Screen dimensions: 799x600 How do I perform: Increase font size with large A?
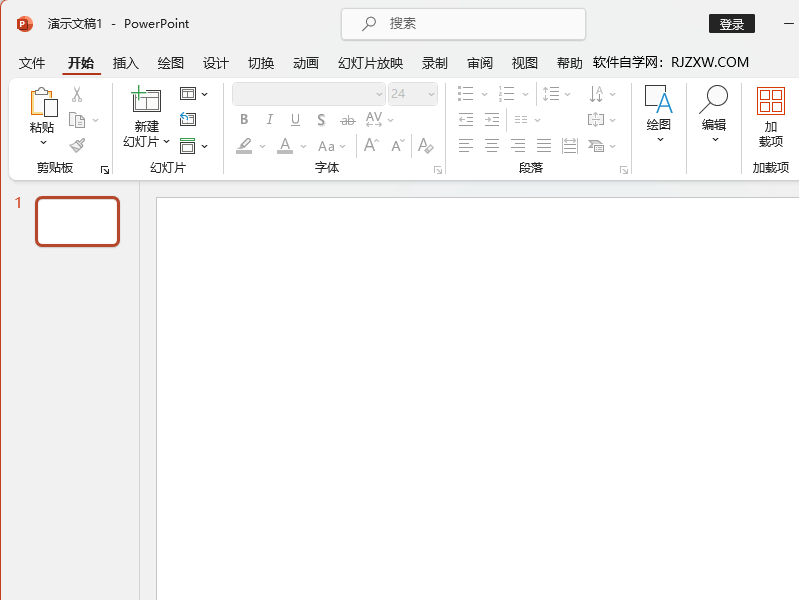pos(371,146)
